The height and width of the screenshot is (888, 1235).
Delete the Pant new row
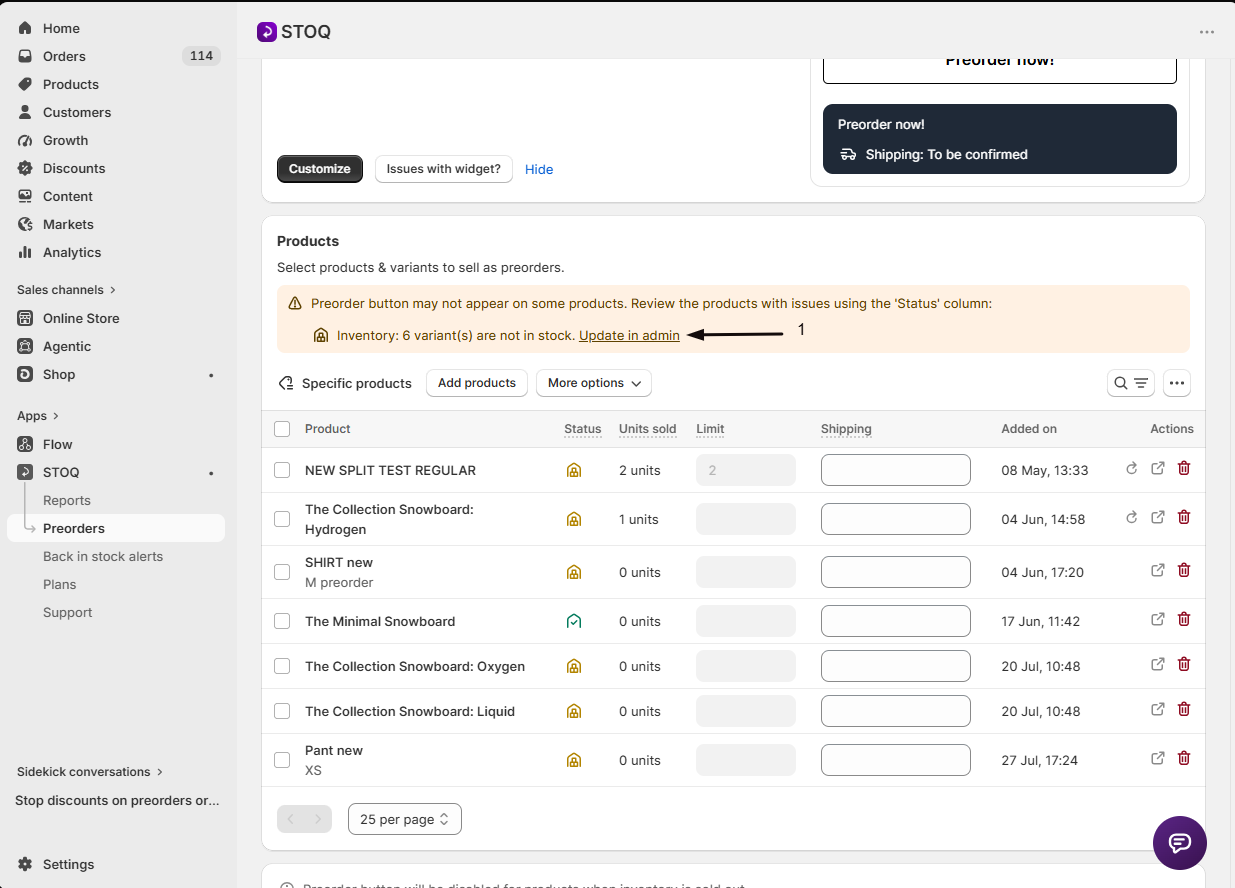[1184, 758]
